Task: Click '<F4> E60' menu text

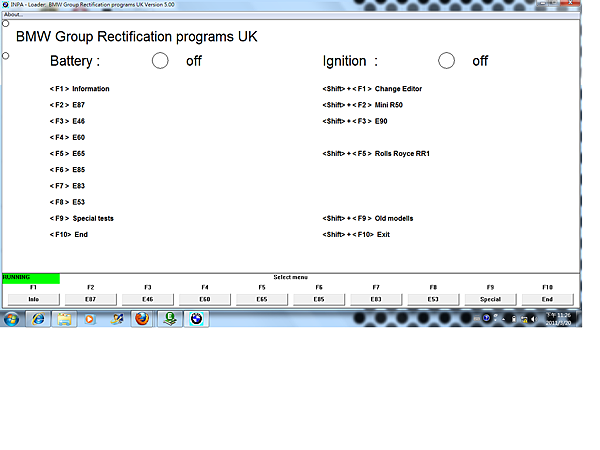Action: (67, 137)
